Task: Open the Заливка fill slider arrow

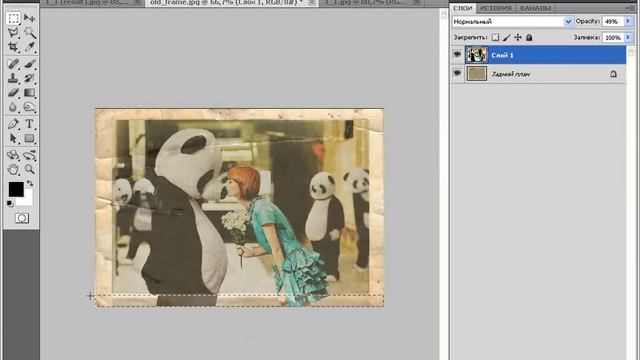Action: click(x=629, y=38)
